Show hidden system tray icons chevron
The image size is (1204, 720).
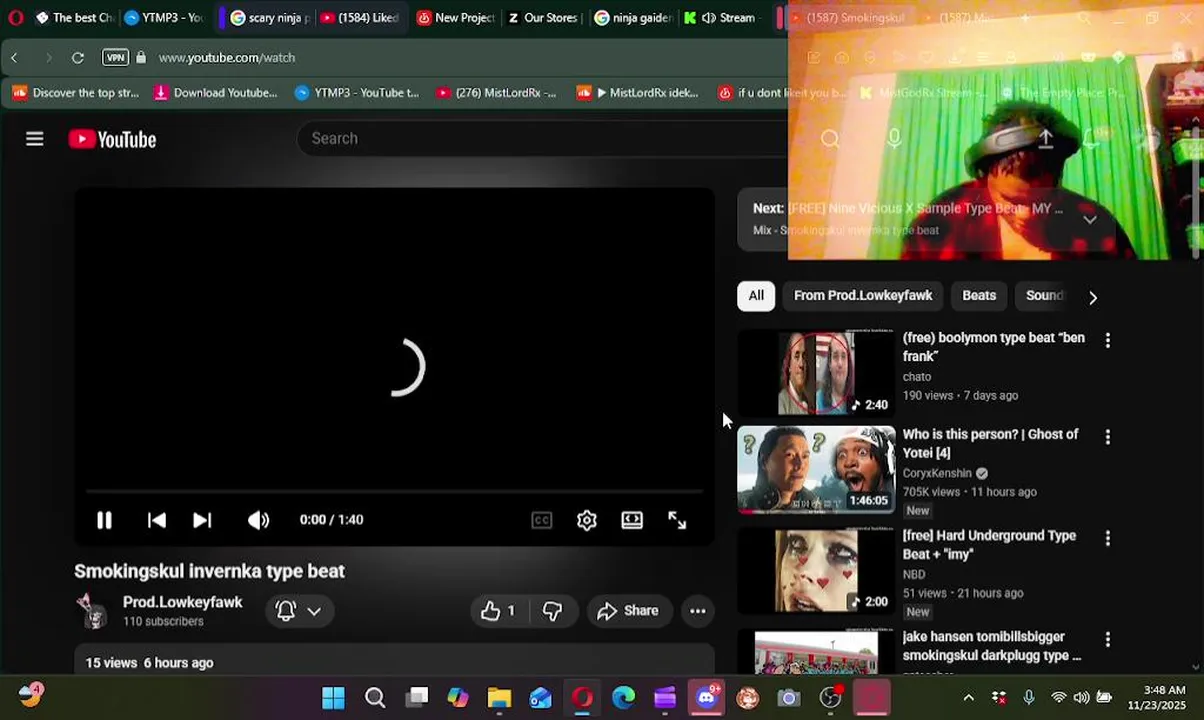(968, 698)
